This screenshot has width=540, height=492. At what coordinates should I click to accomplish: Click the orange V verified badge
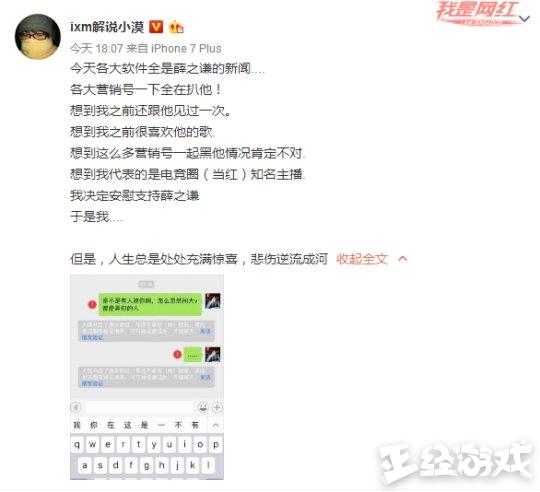pyautogui.click(x=156, y=27)
